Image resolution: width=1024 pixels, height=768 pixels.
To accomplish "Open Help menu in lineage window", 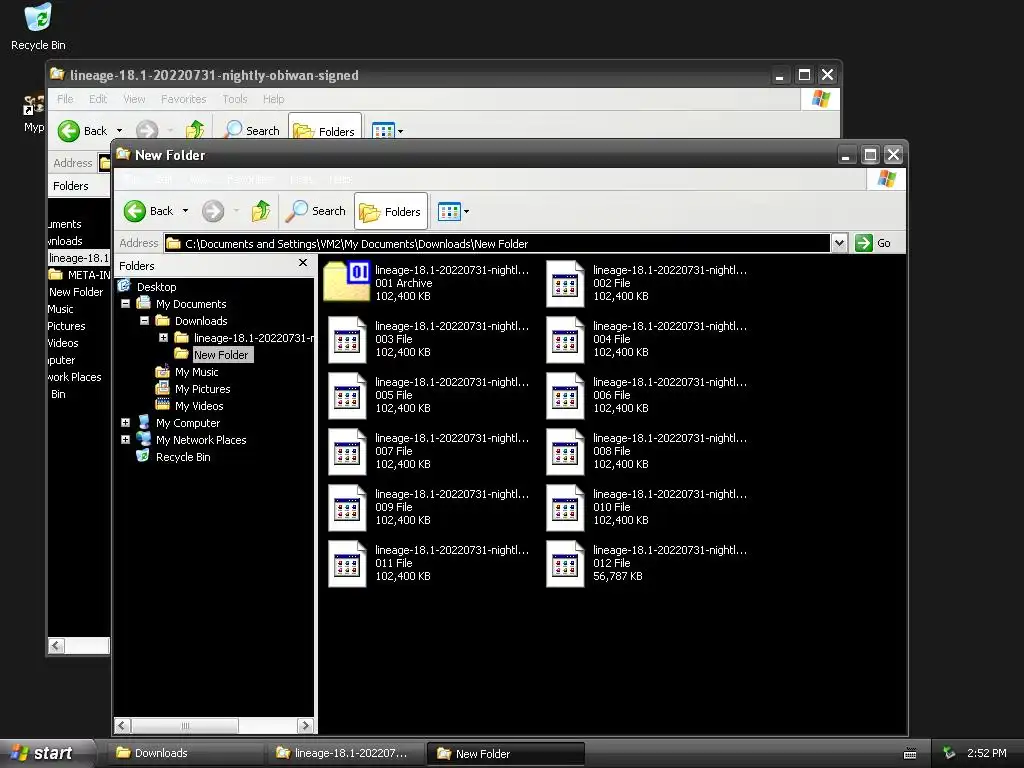I will tap(274, 99).
